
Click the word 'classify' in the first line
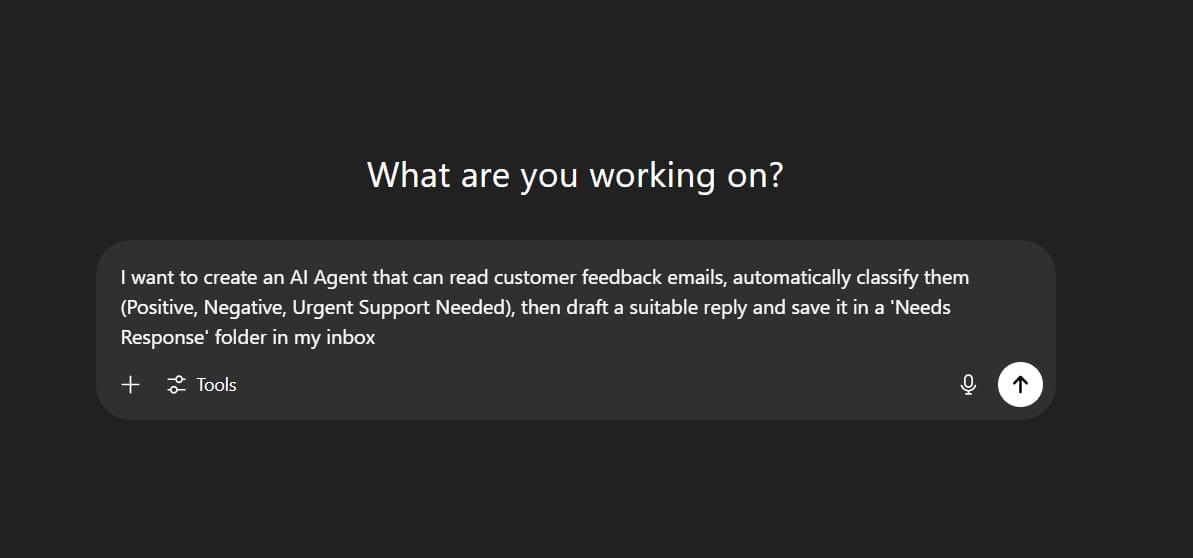click(x=886, y=278)
